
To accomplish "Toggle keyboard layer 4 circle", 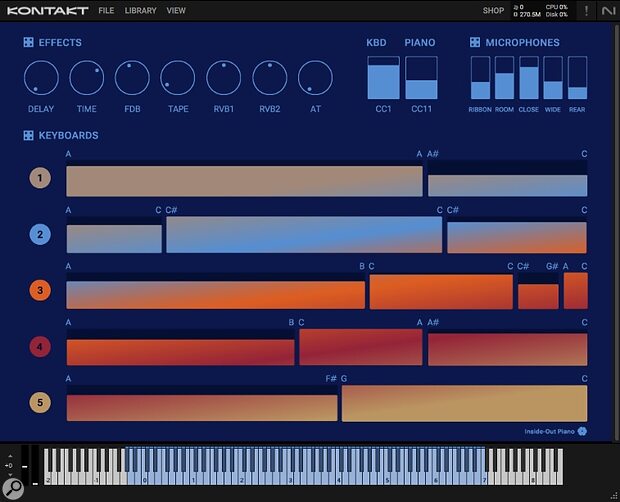I will click(40, 347).
